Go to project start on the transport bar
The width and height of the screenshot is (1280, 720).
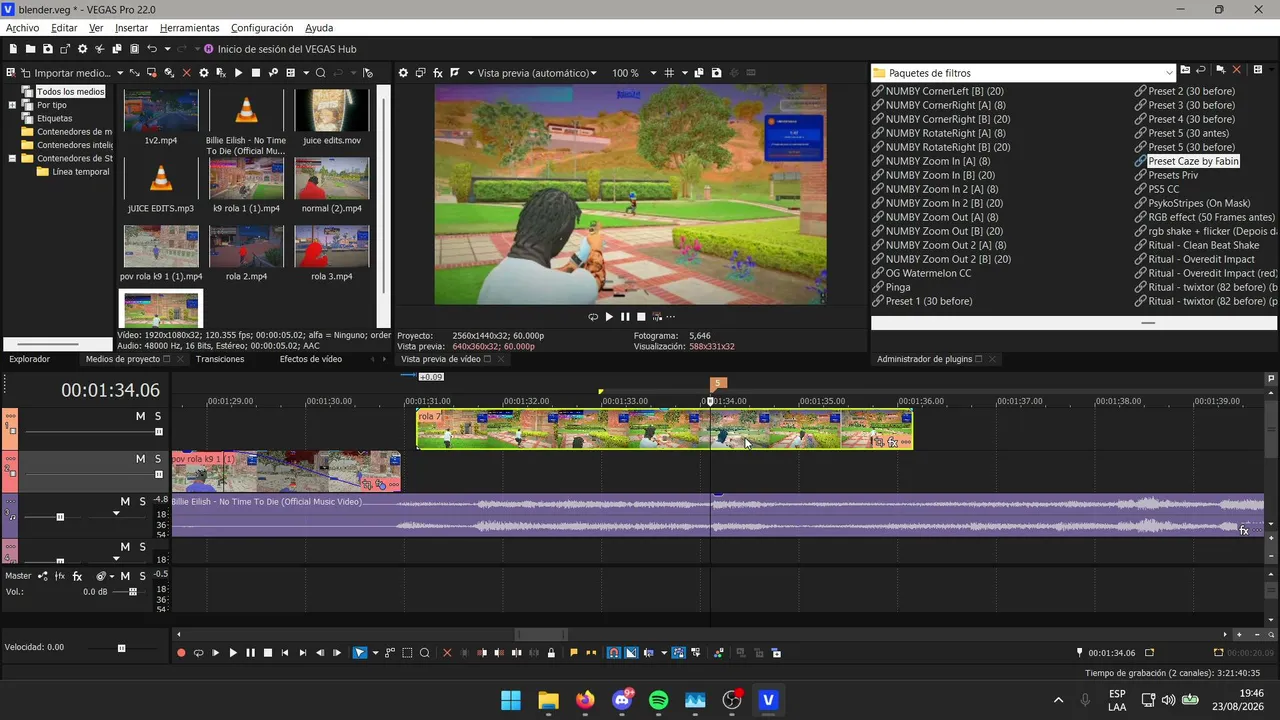[285, 653]
